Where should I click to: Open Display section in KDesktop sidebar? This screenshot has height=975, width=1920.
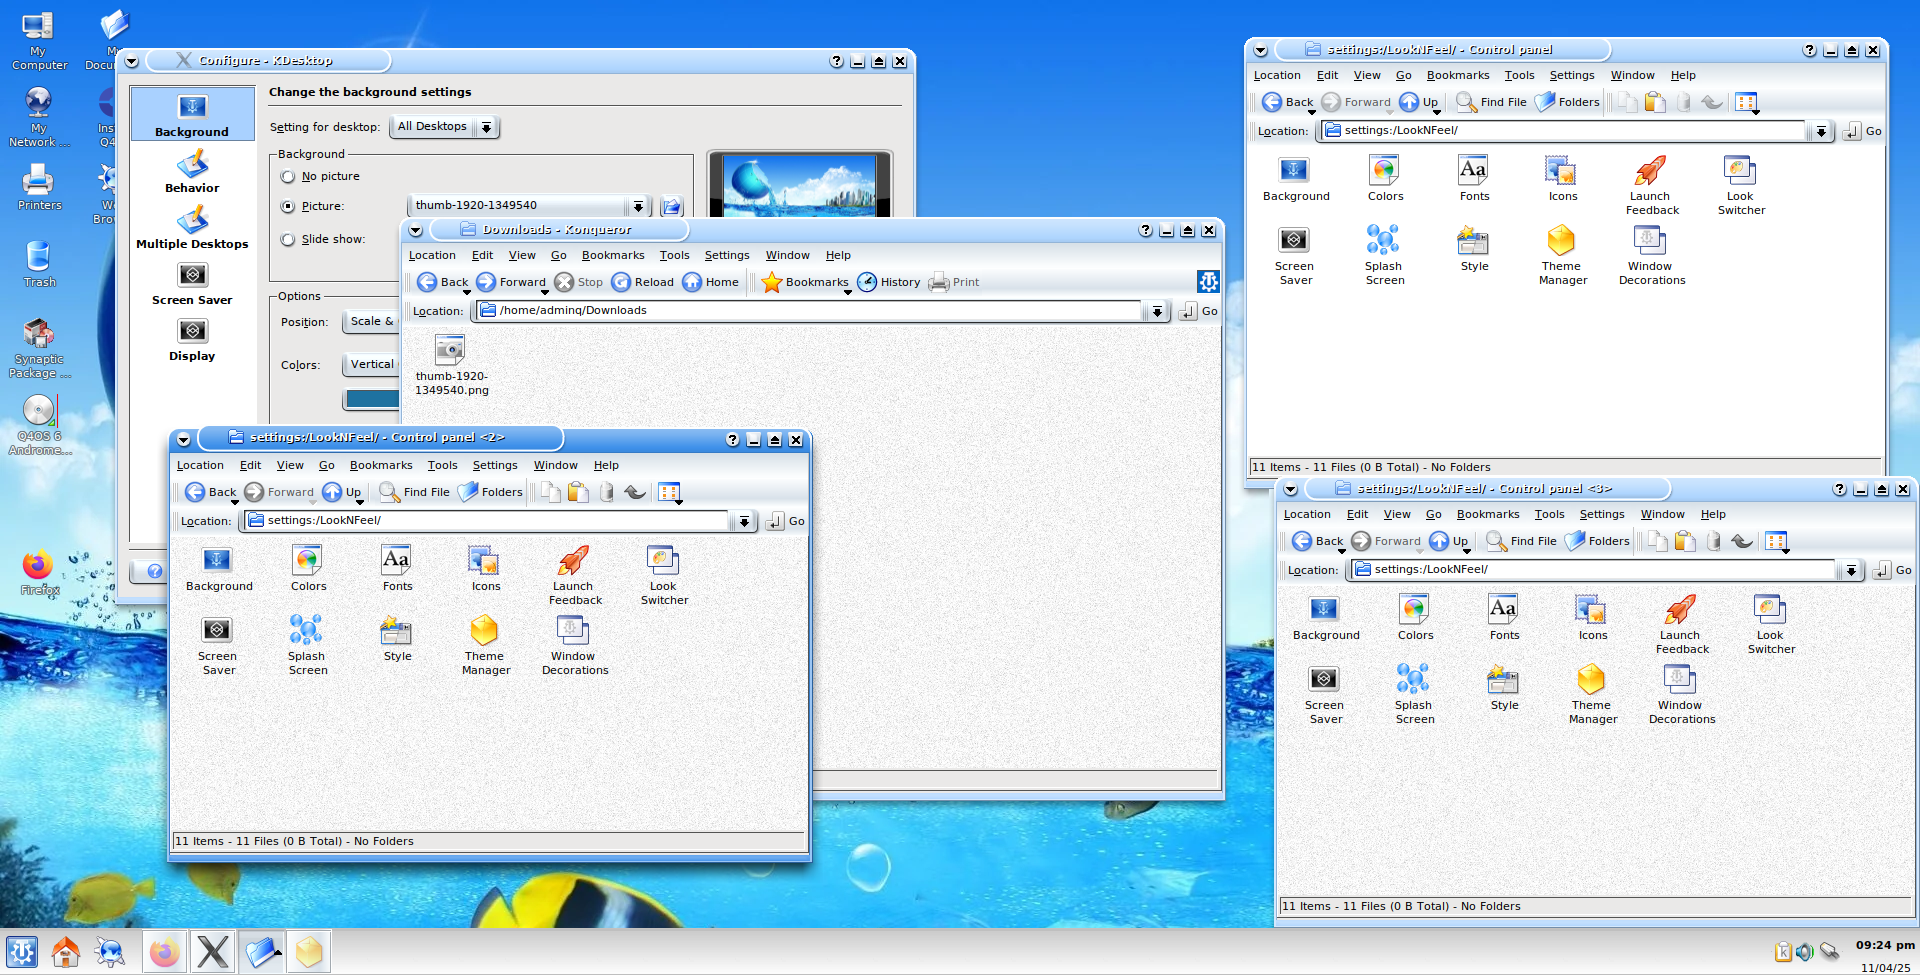point(192,339)
